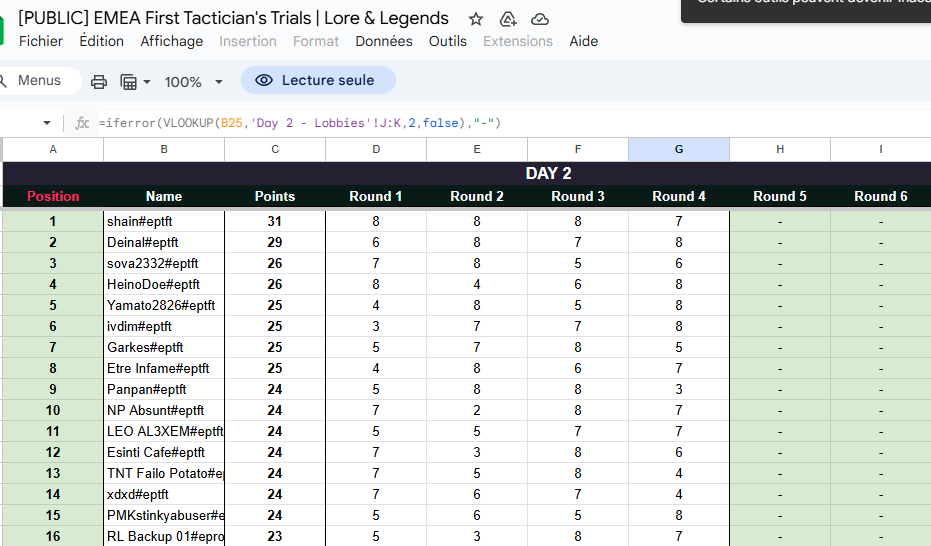
Task: Select the NP Absunt#eptft name cell
Action: tap(164, 410)
